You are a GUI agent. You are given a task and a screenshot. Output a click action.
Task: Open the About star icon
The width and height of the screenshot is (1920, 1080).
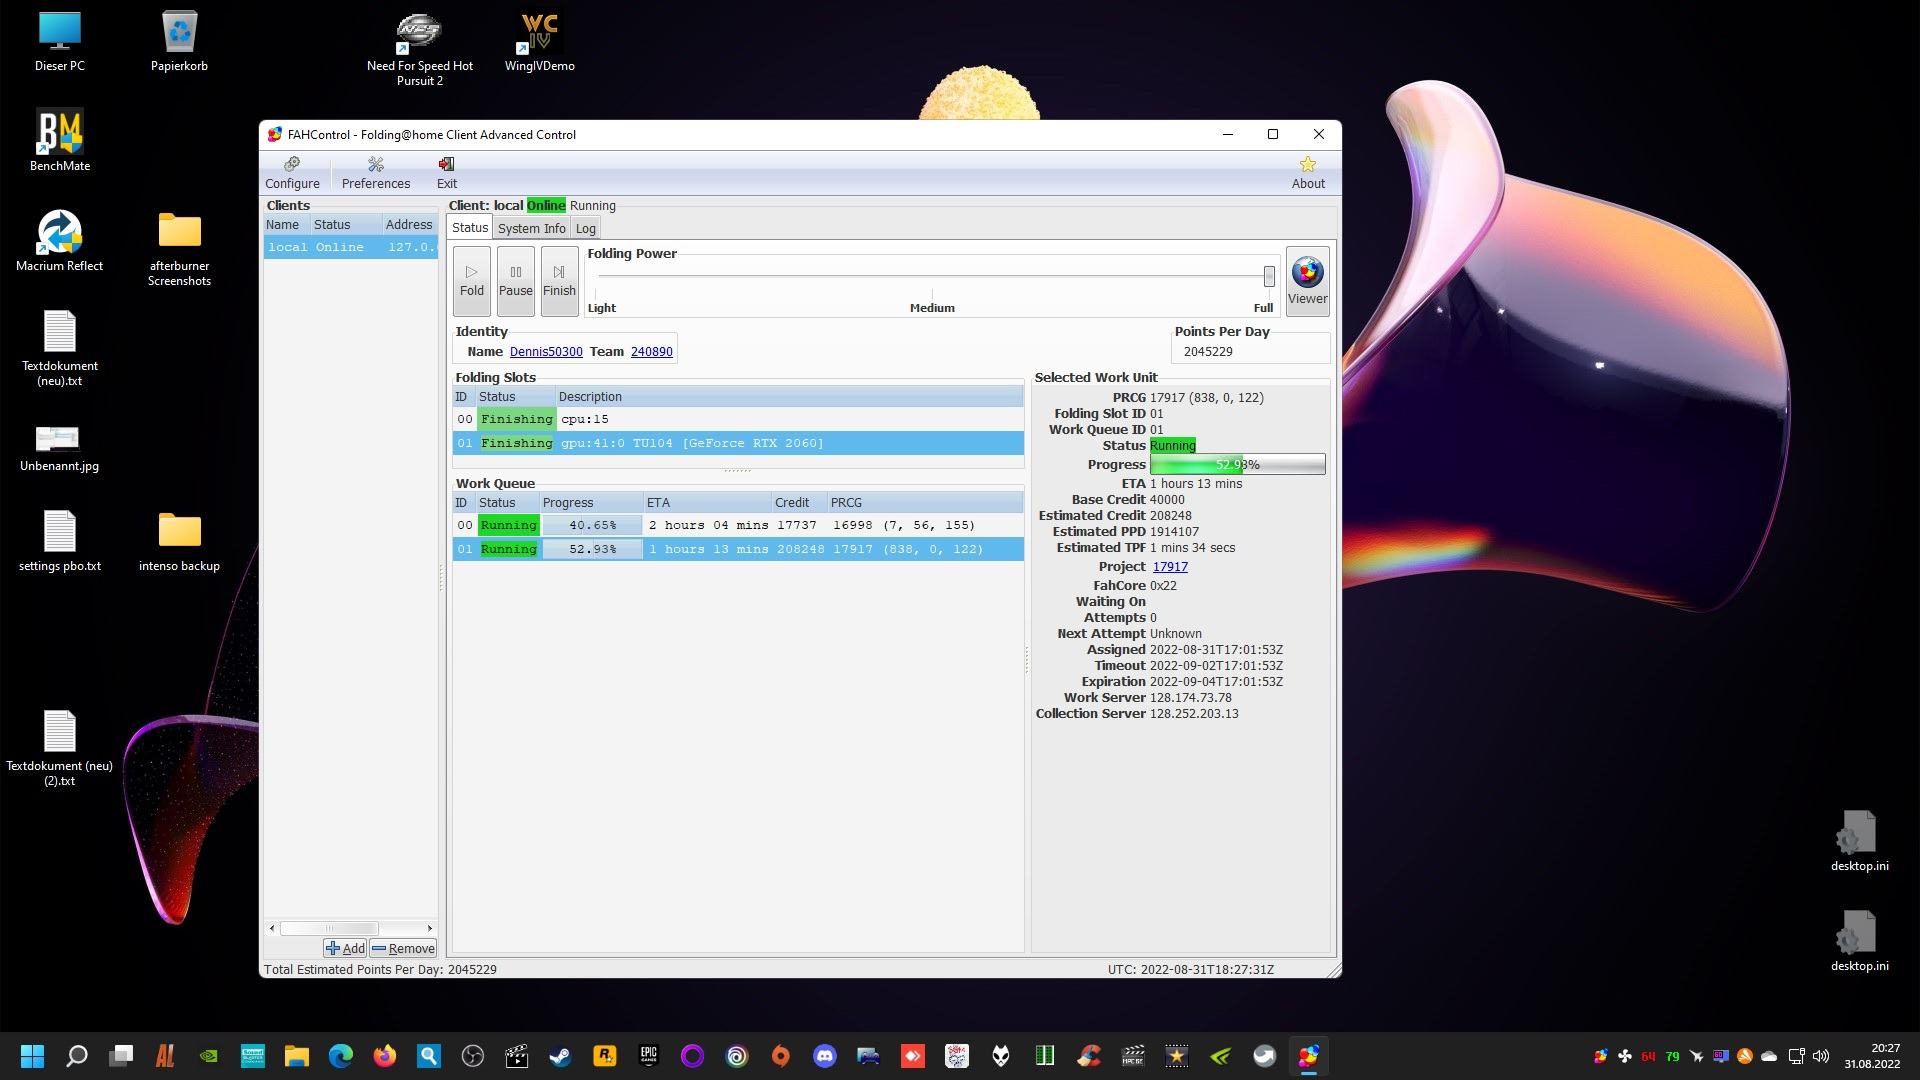[x=1308, y=173]
